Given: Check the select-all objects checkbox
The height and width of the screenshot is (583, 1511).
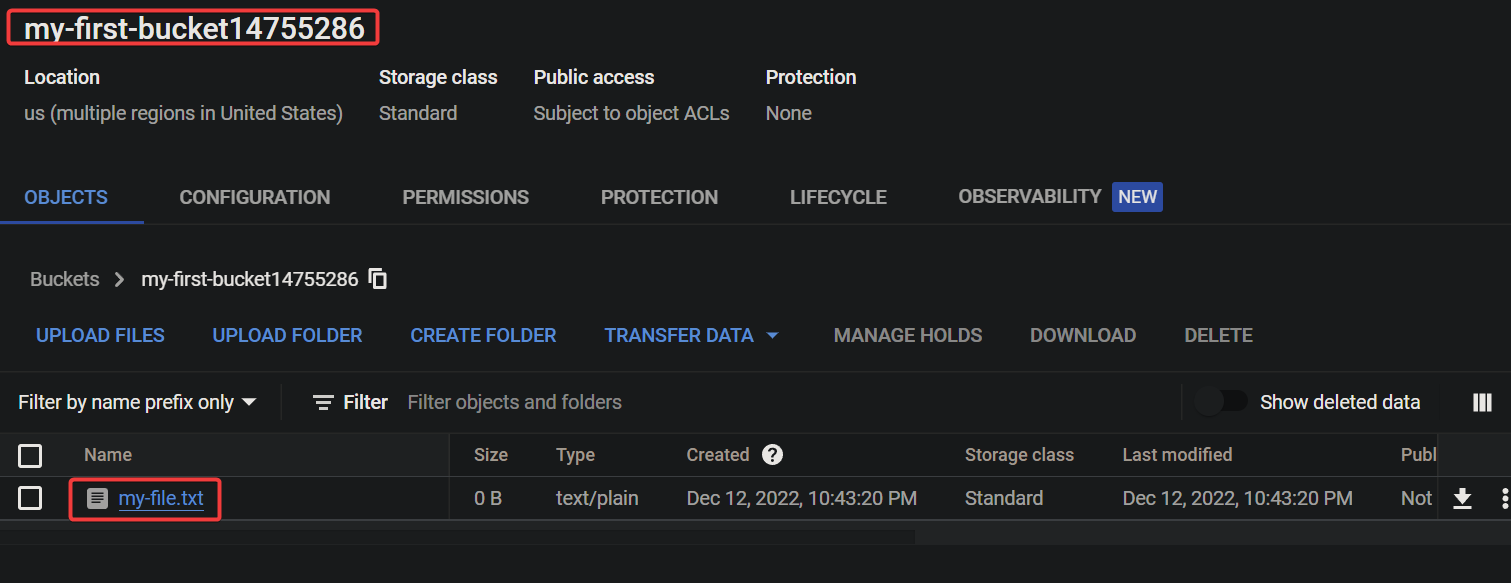Looking at the screenshot, I should 29,455.
